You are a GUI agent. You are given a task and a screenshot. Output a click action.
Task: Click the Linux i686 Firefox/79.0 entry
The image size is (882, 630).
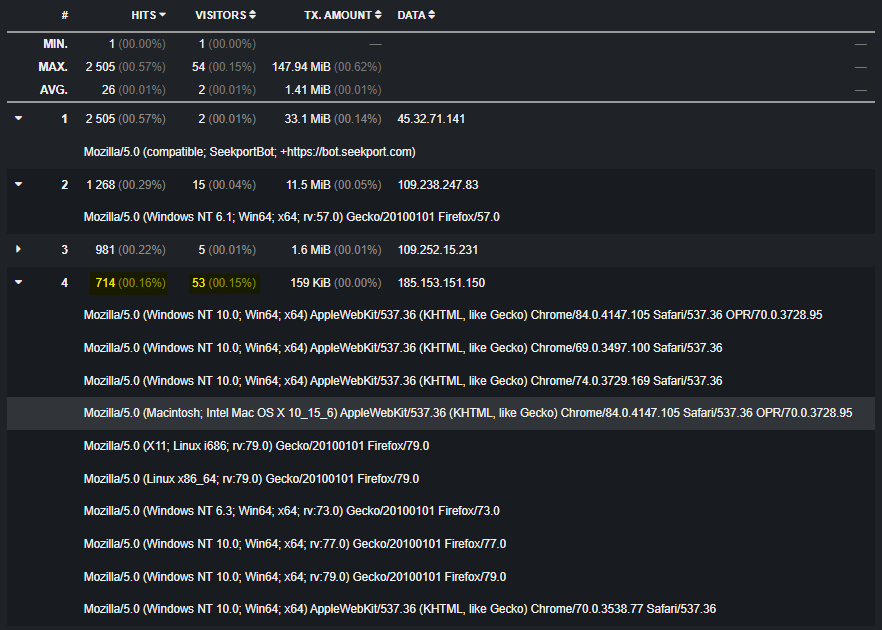(x=256, y=446)
